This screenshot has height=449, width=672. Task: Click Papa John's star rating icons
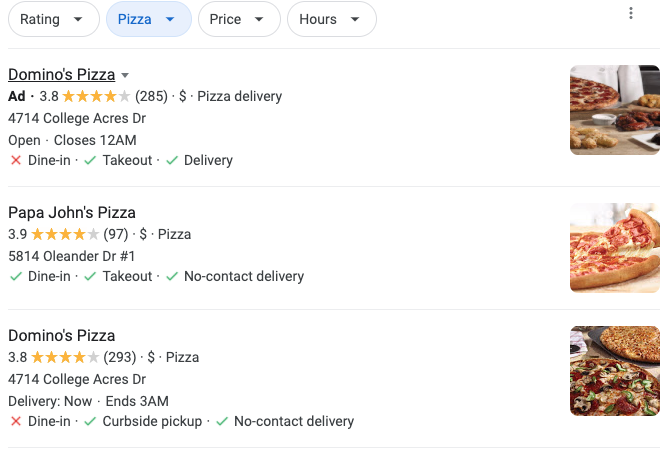[x=65, y=234]
